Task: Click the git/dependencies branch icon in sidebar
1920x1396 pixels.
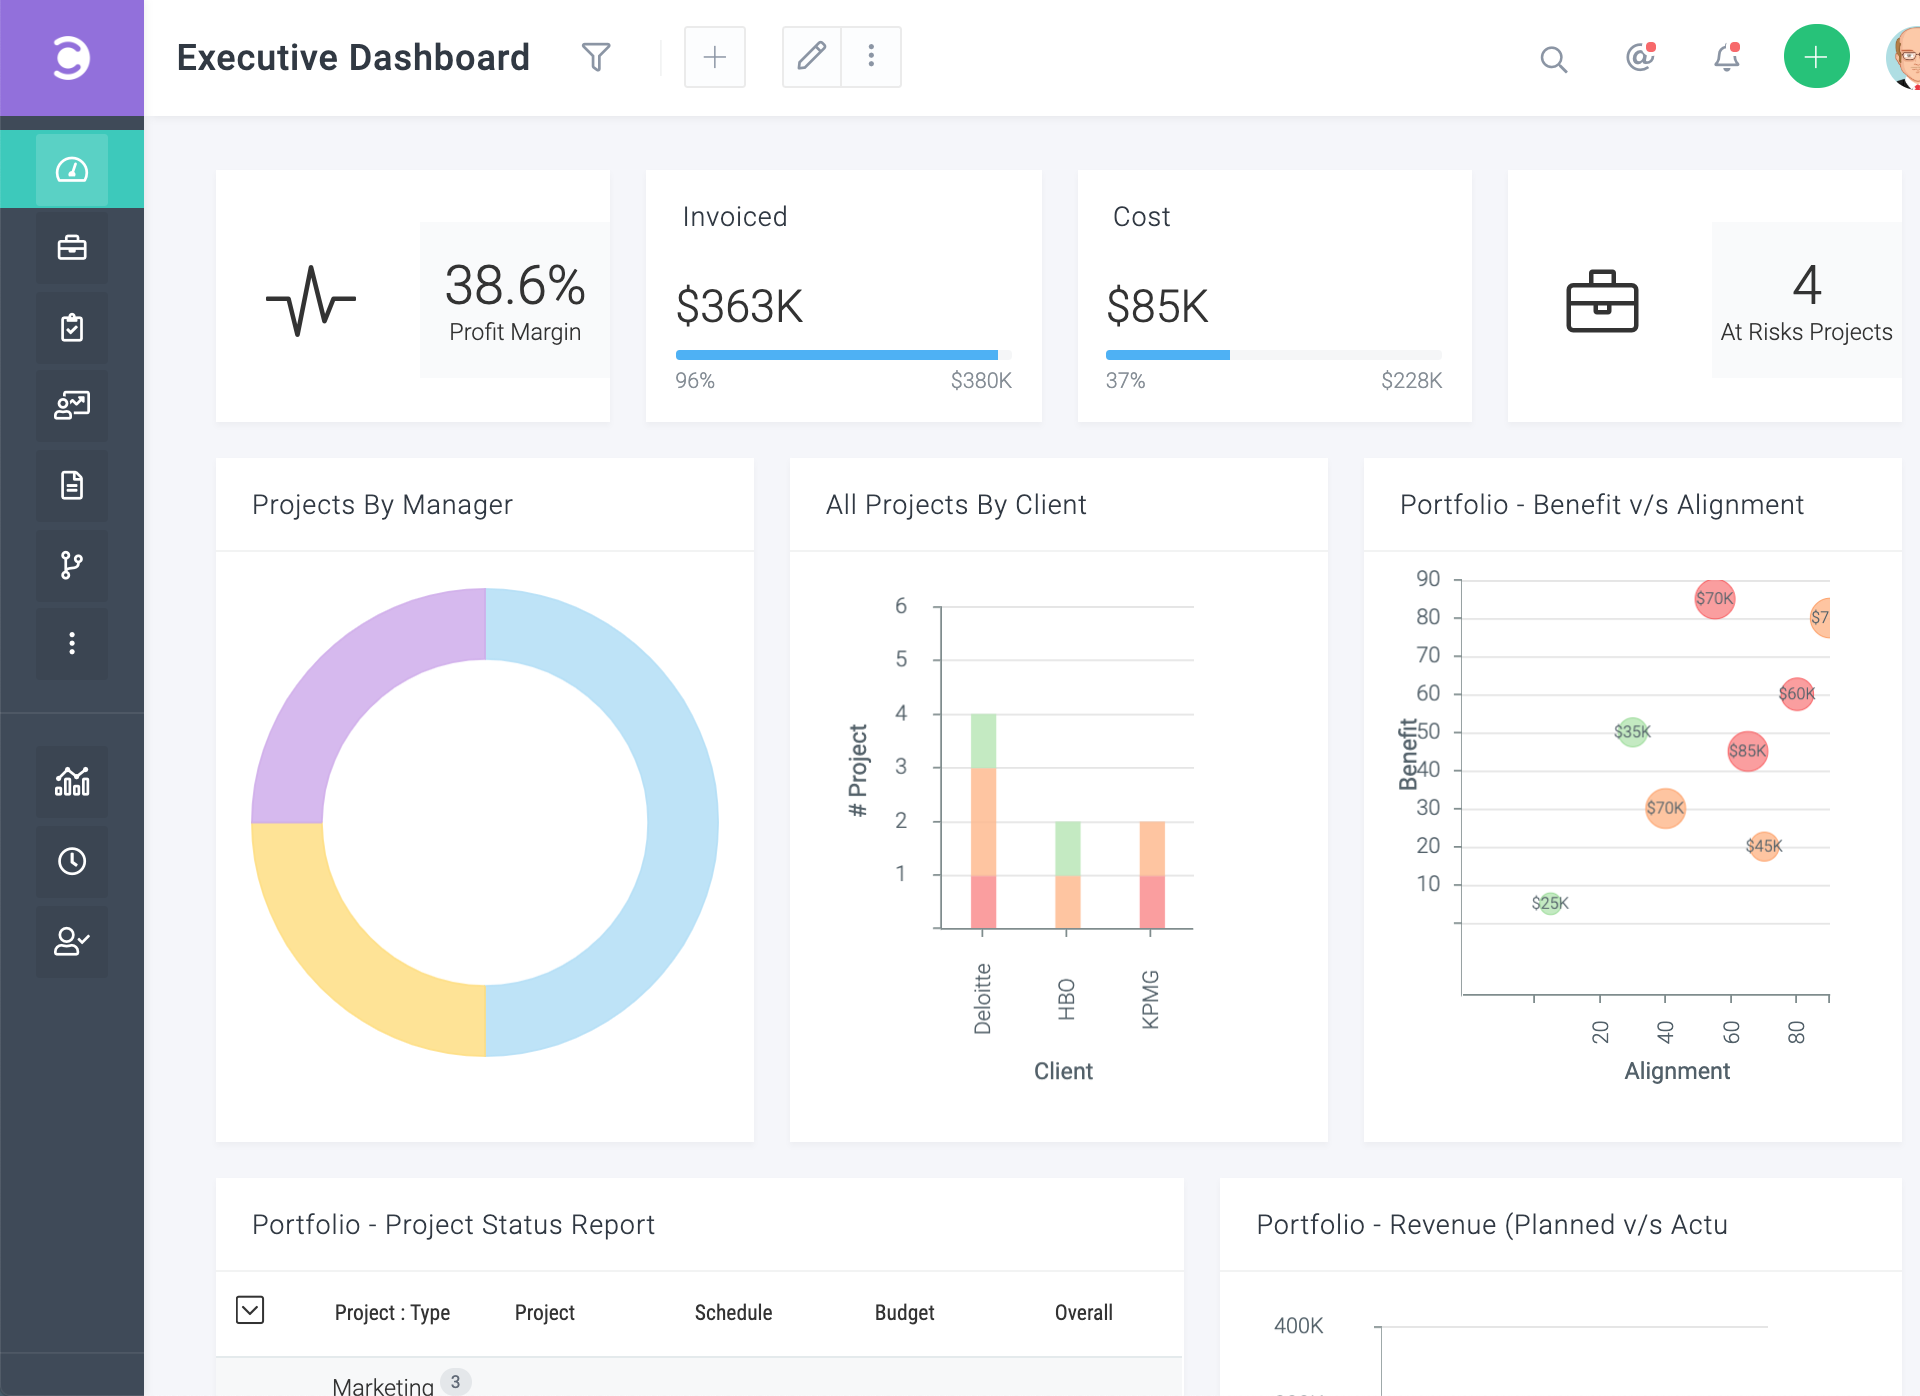Action: pyautogui.click(x=70, y=564)
